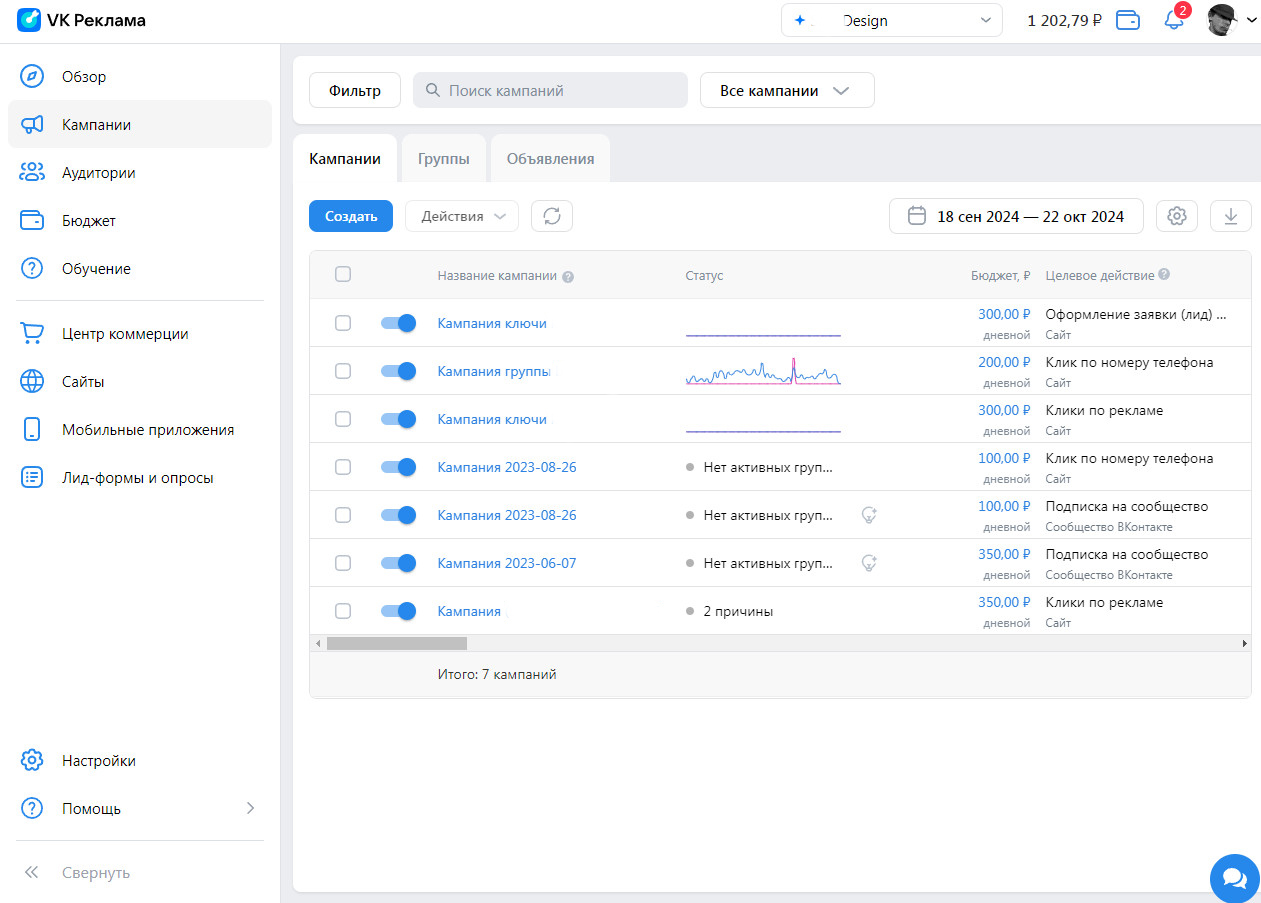Check the select-all checkbox in table header
This screenshot has width=1261, height=903.
(343, 274)
